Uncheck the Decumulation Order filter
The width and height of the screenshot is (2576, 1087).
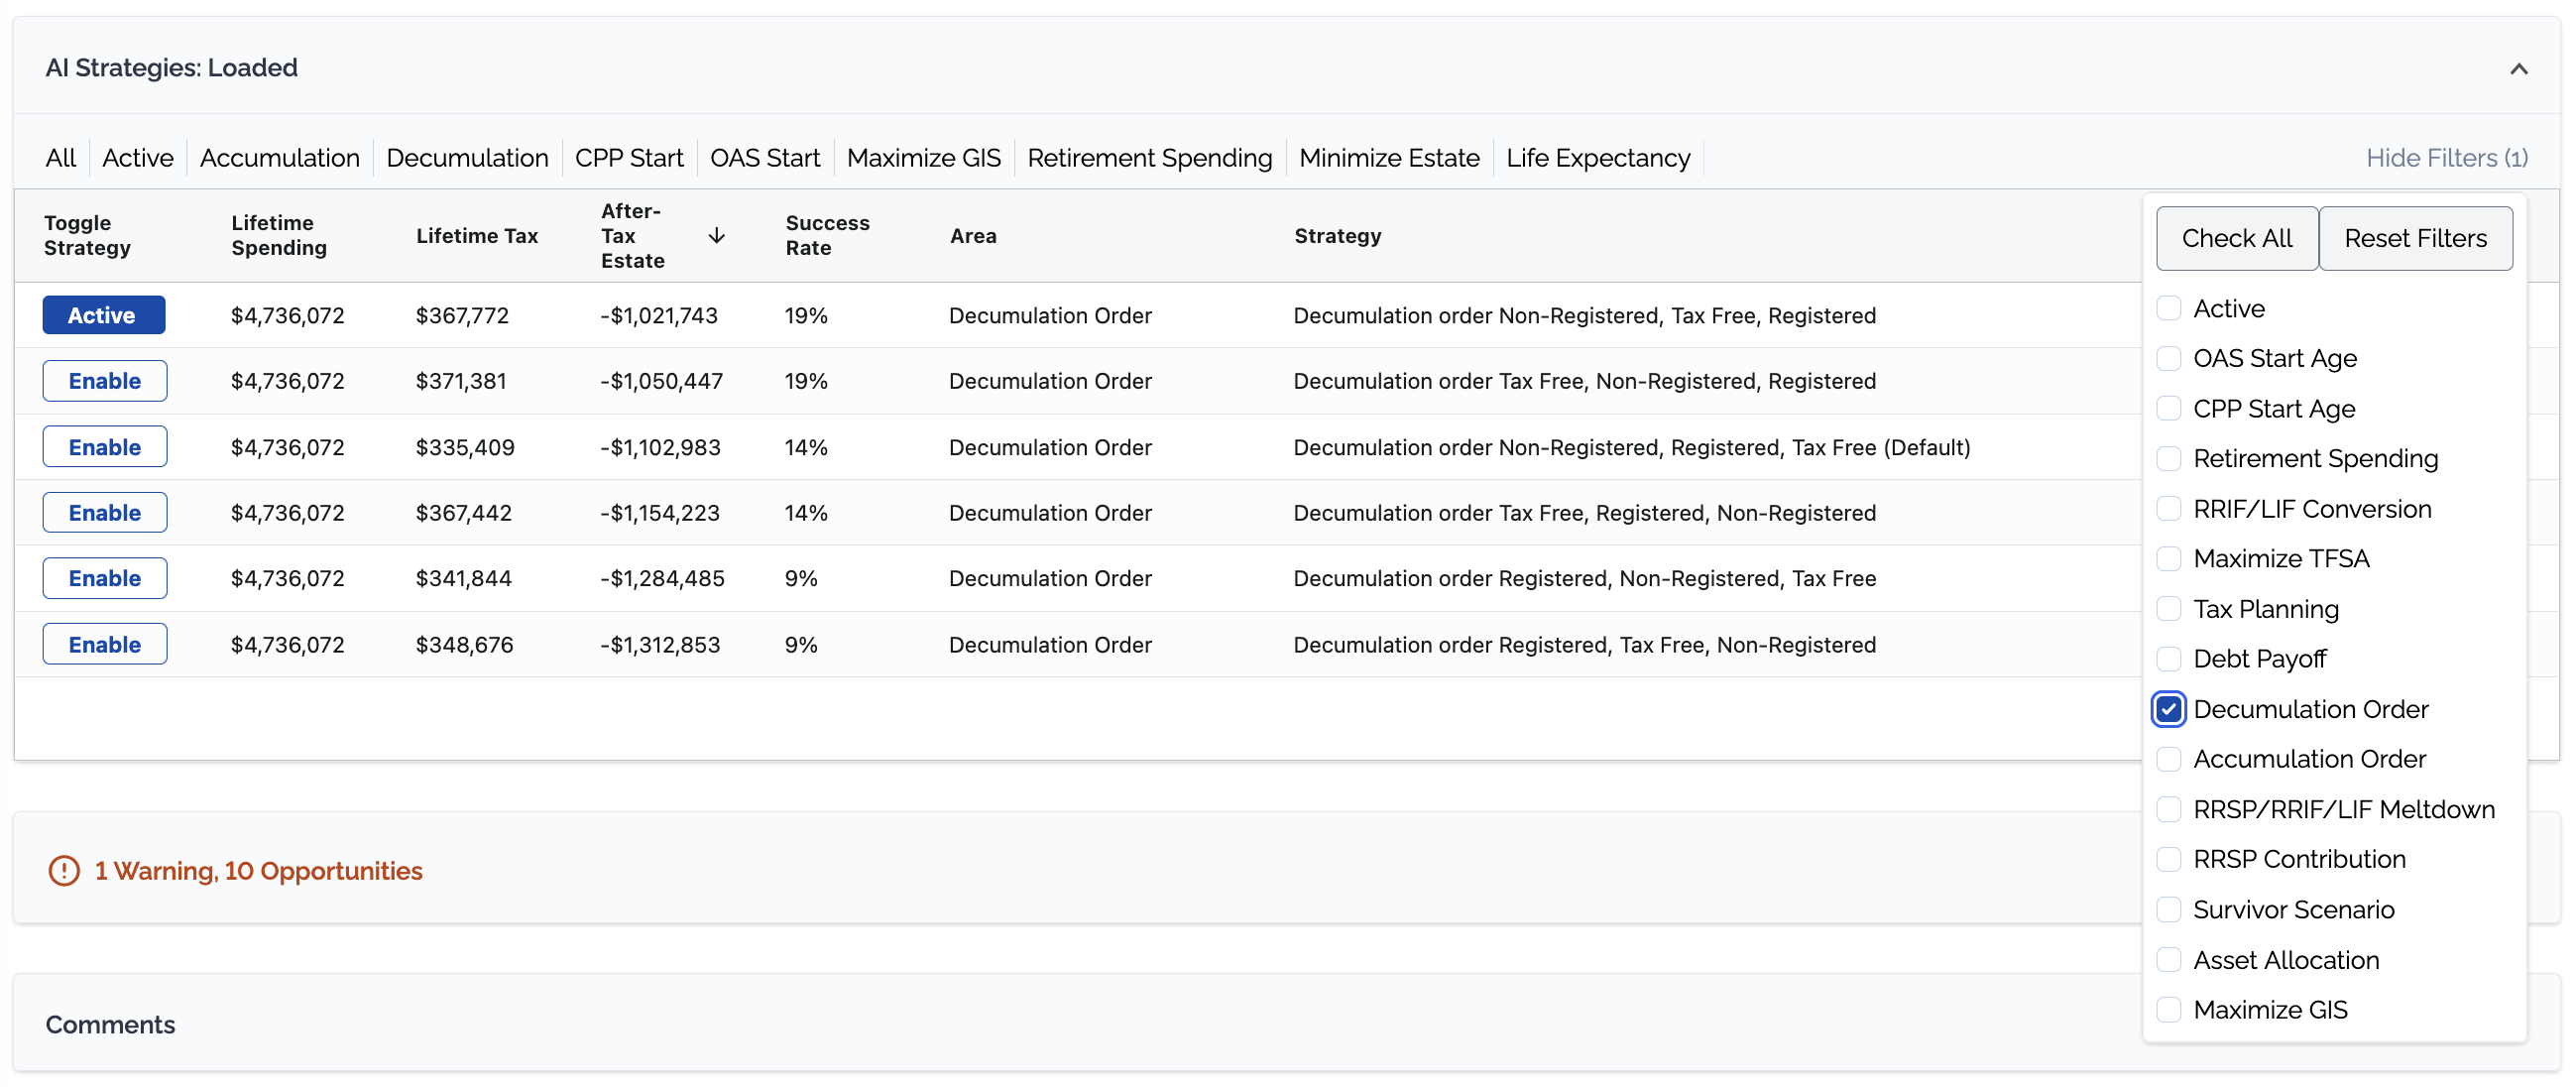2168,710
